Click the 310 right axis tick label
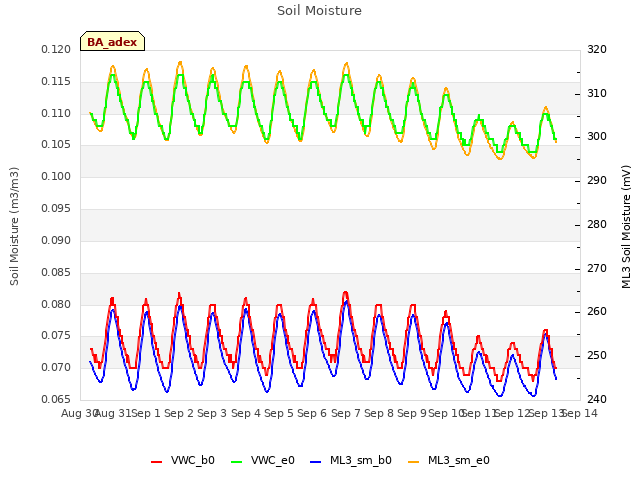The height and width of the screenshot is (480, 640). click(597, 93)
